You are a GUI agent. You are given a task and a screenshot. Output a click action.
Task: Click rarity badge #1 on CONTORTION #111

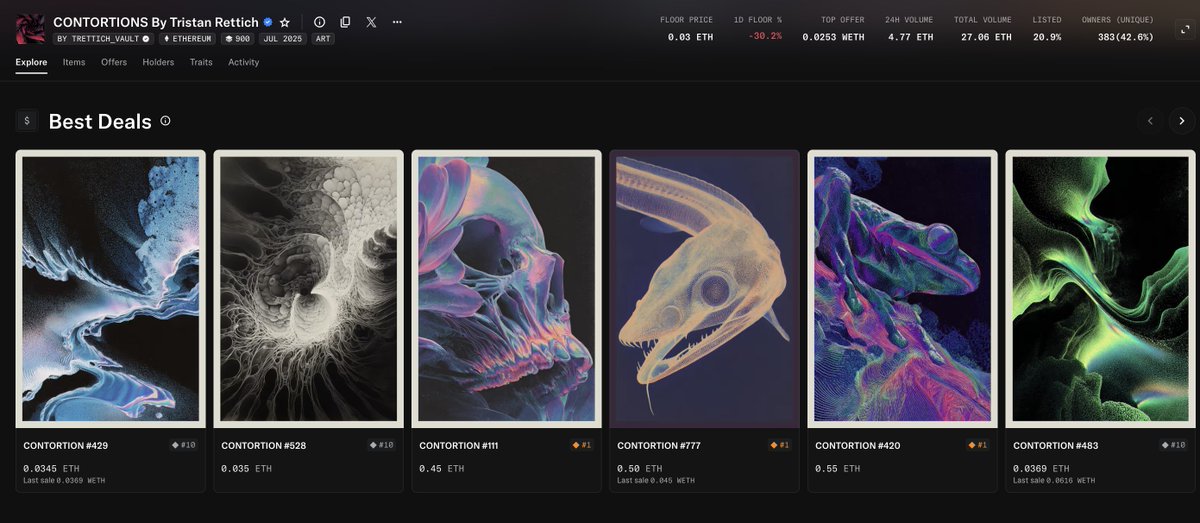[x=582, y=445]
